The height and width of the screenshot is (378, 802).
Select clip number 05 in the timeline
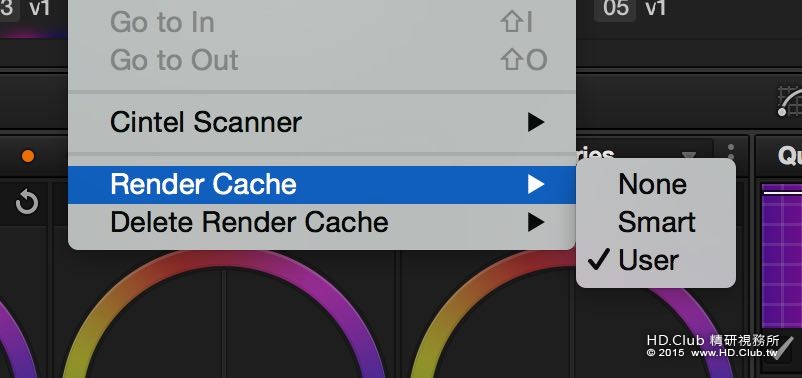615,9
